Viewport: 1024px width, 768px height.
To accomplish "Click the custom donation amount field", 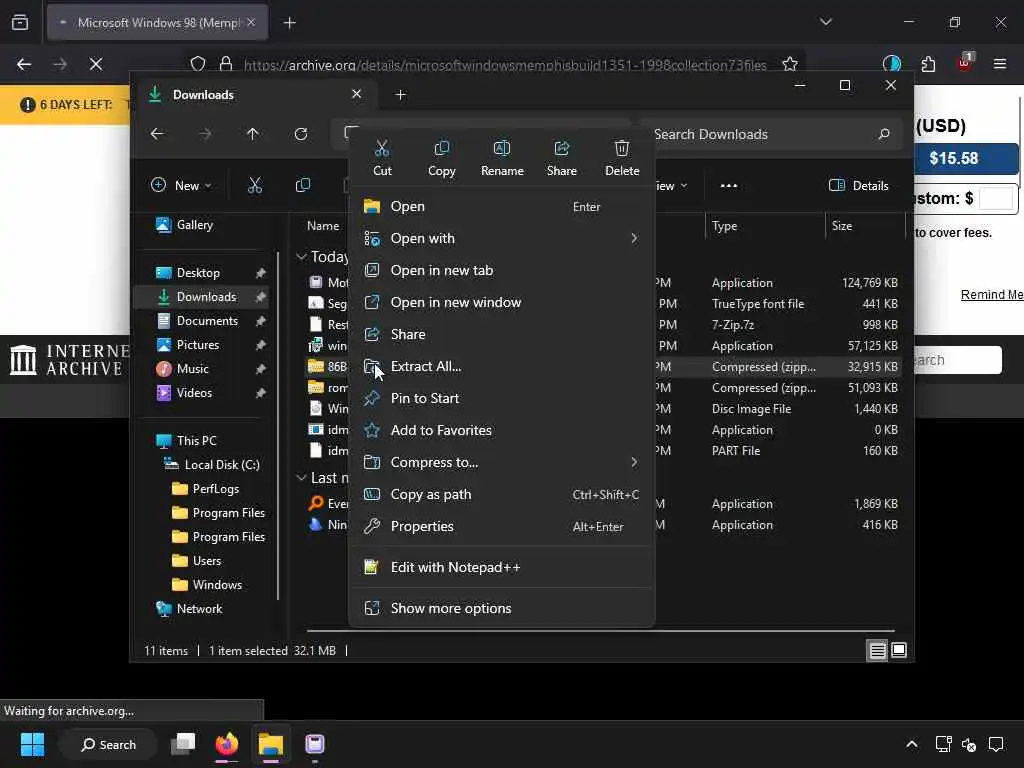I will pos(995,199).
